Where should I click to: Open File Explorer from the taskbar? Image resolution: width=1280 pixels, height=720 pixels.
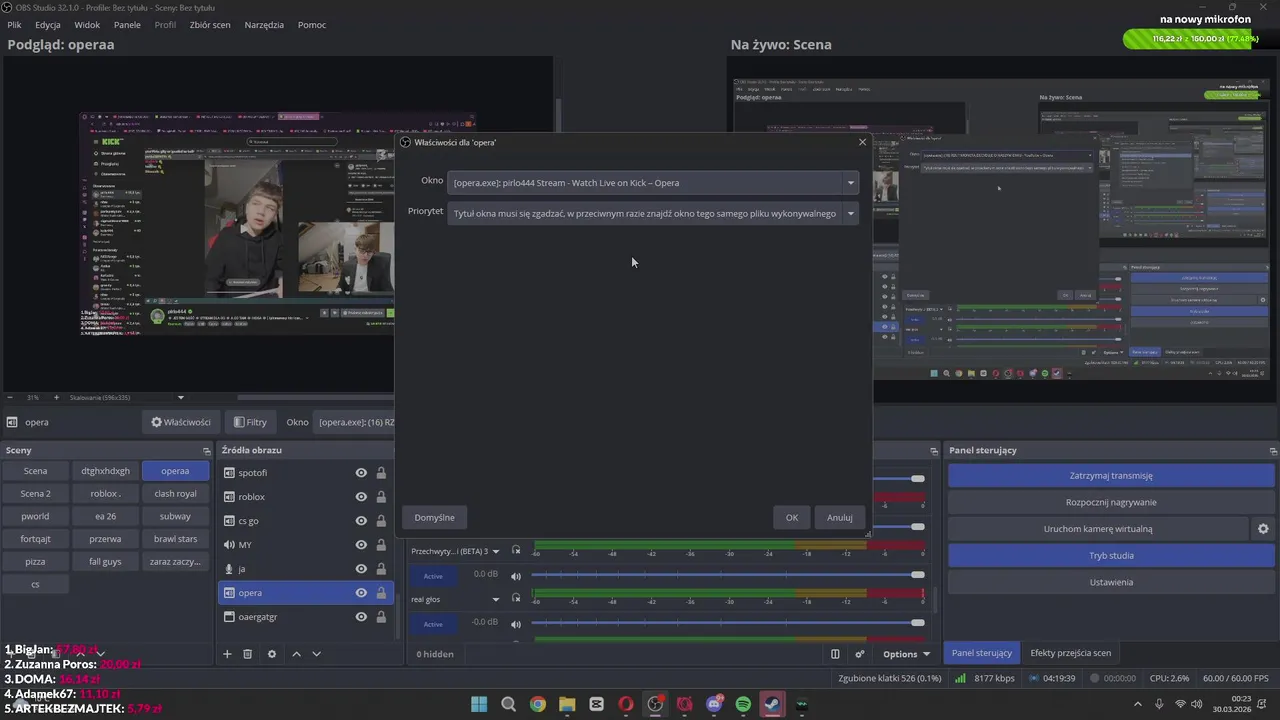[567, 704]
